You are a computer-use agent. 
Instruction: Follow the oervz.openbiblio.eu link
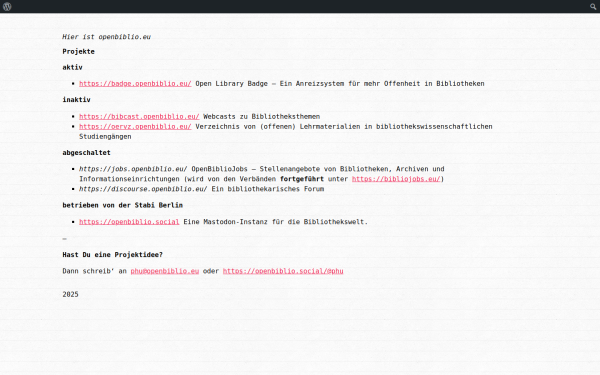135,126
